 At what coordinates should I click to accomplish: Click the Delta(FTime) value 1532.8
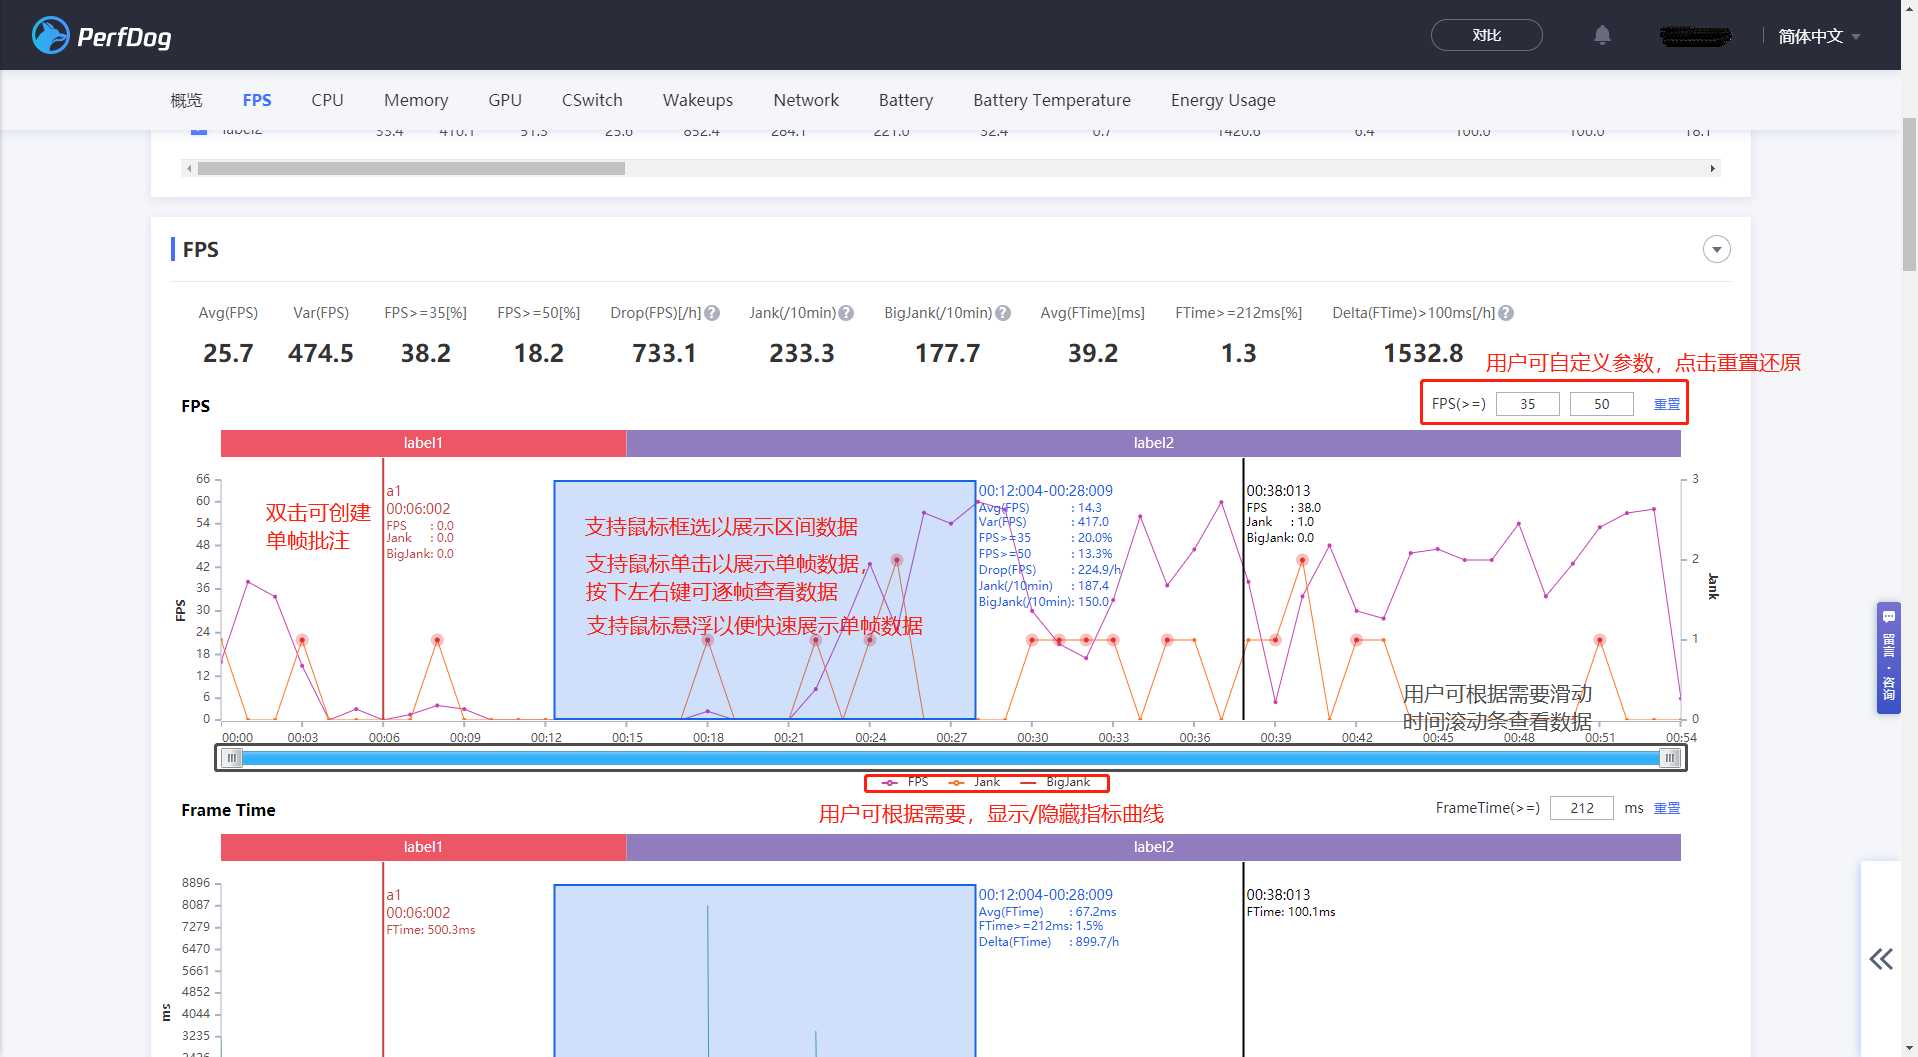(x=1423, y=353)
